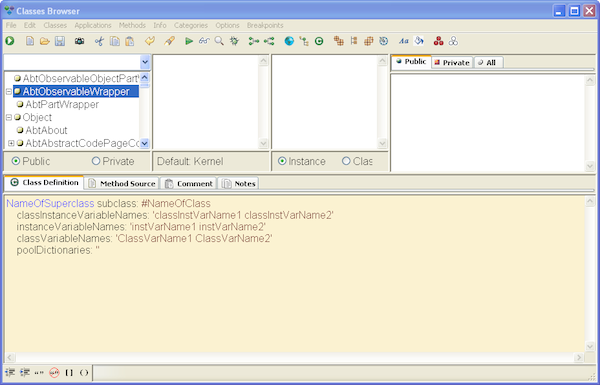This screenshot has height=385, width=600.
Task: Click the green circled C class icon
Action: coord(319,41)
